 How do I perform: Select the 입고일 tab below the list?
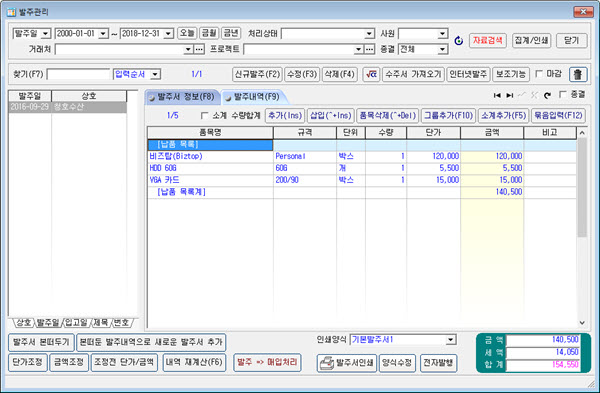pyautogui.click(x=76, y=323)
